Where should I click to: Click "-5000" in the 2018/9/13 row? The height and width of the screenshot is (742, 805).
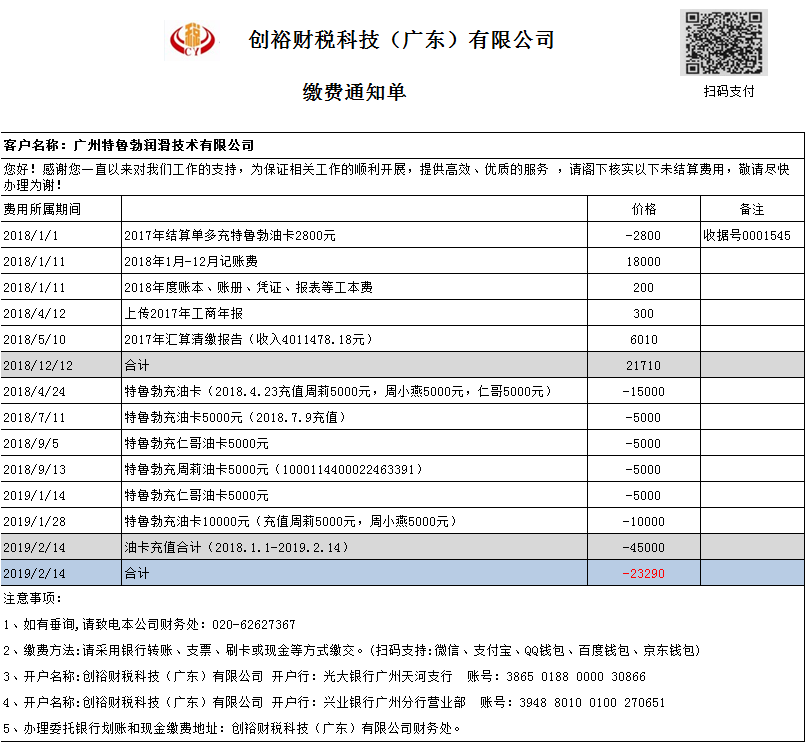pyautogui.click(x=643, y=470)
